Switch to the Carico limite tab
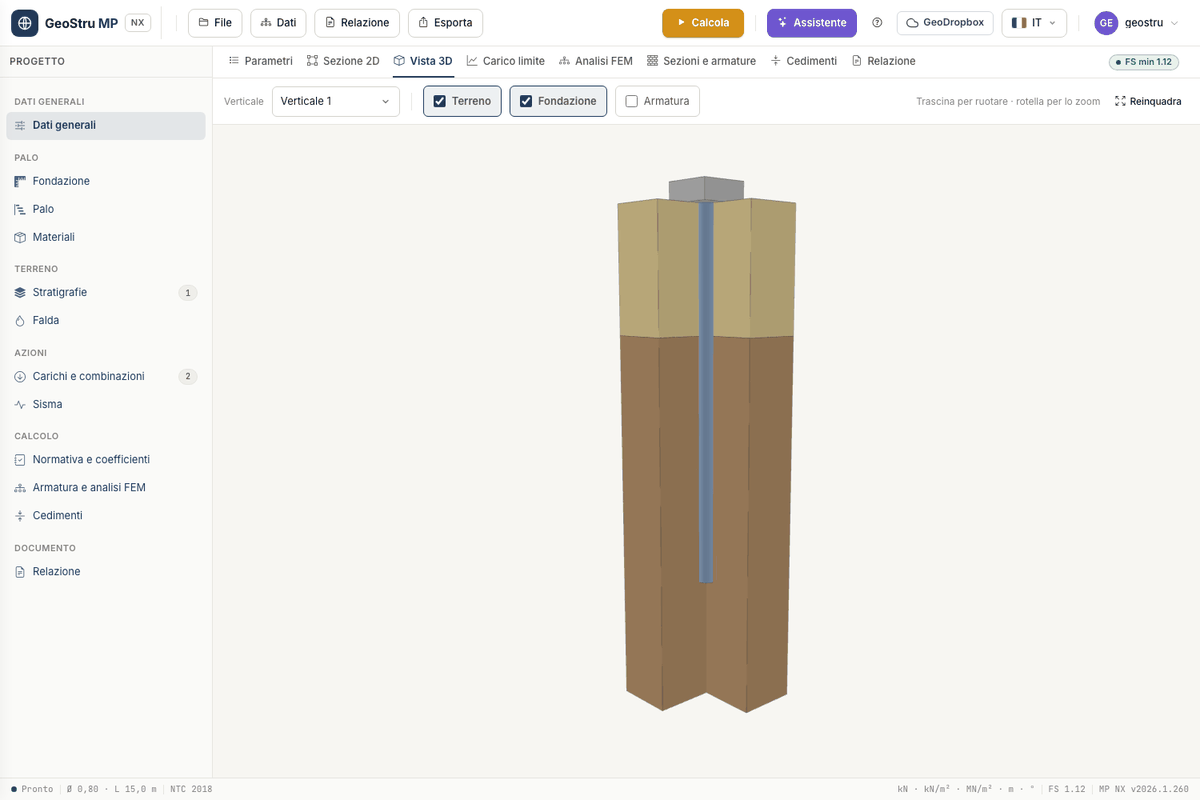The height and width of the screenshot is (800, 1200). pos(506,61)
